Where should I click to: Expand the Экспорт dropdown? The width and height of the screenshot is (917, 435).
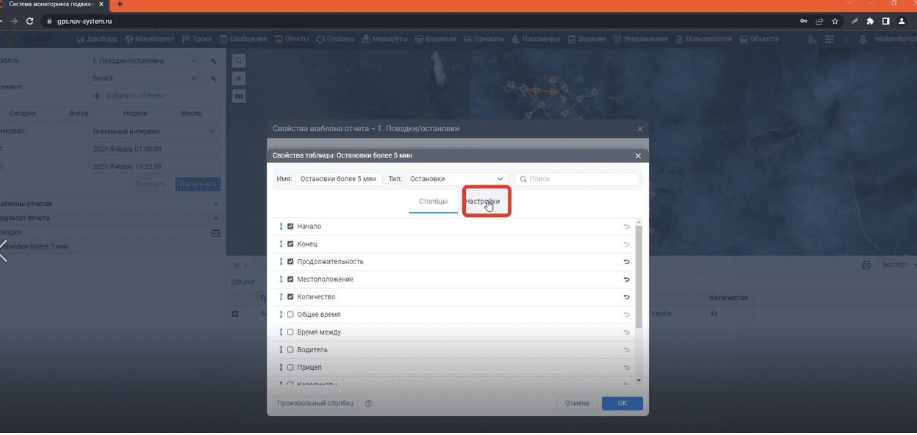point(897,266)
